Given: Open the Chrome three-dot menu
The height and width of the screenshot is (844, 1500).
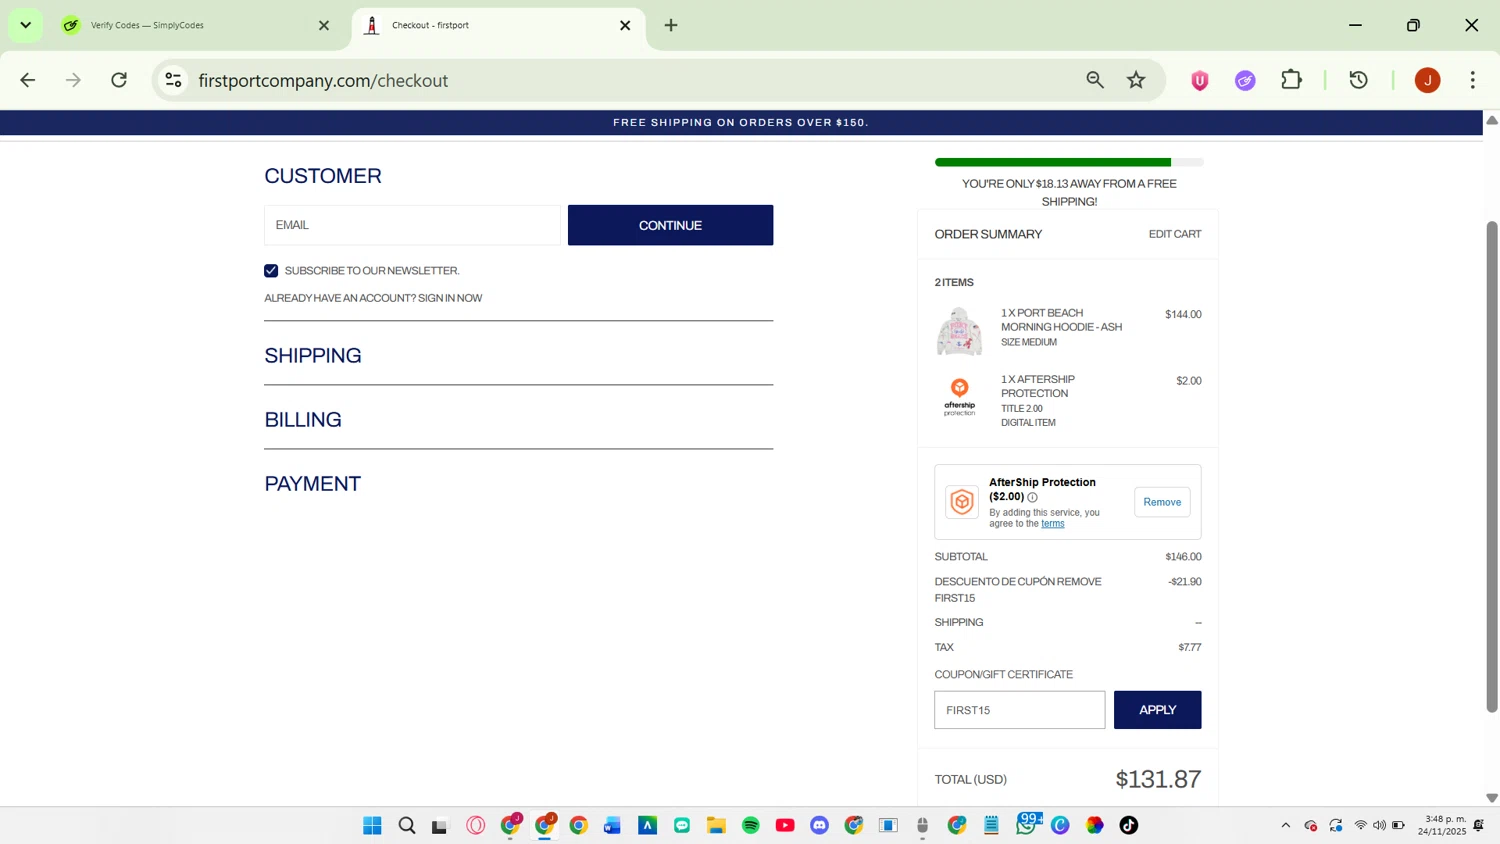Looking at the screenshot, I should coord(1472,80).
